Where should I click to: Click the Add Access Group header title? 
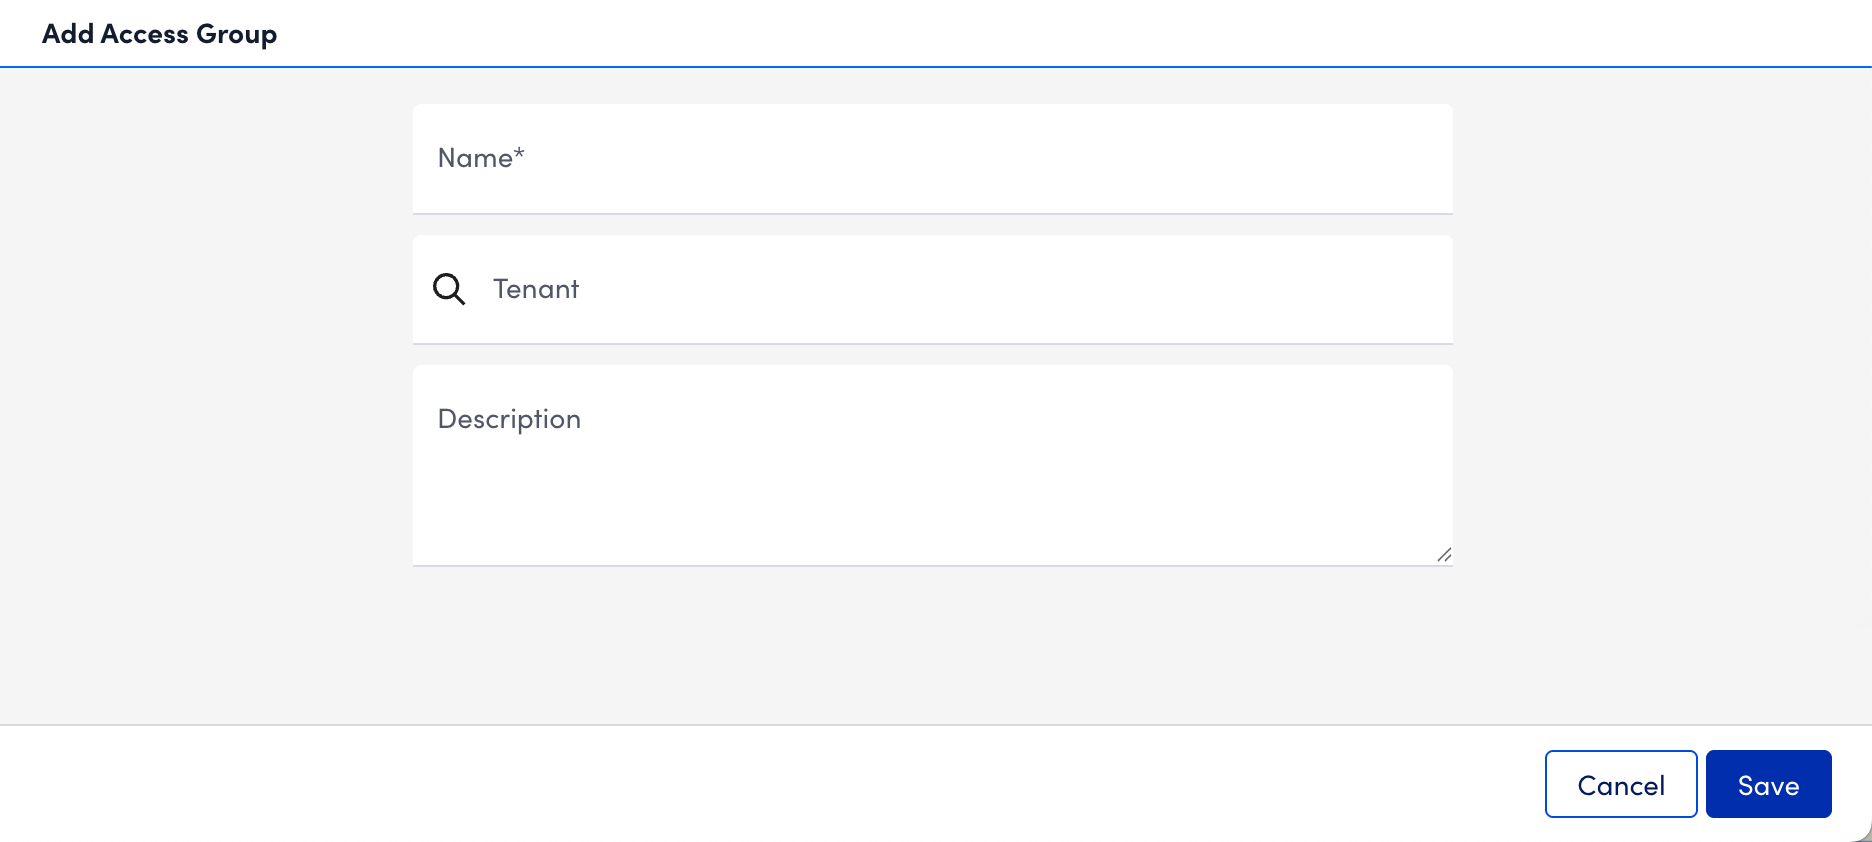(159, 33)
